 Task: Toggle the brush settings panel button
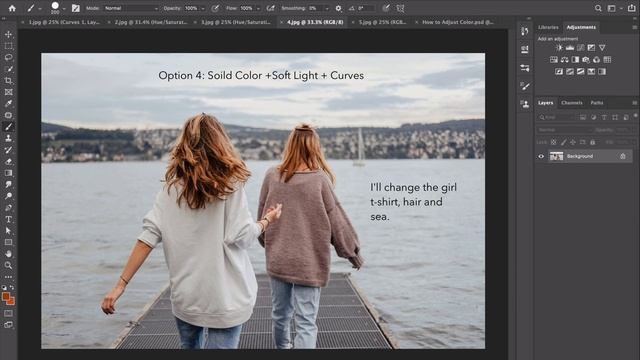[76, 8]
